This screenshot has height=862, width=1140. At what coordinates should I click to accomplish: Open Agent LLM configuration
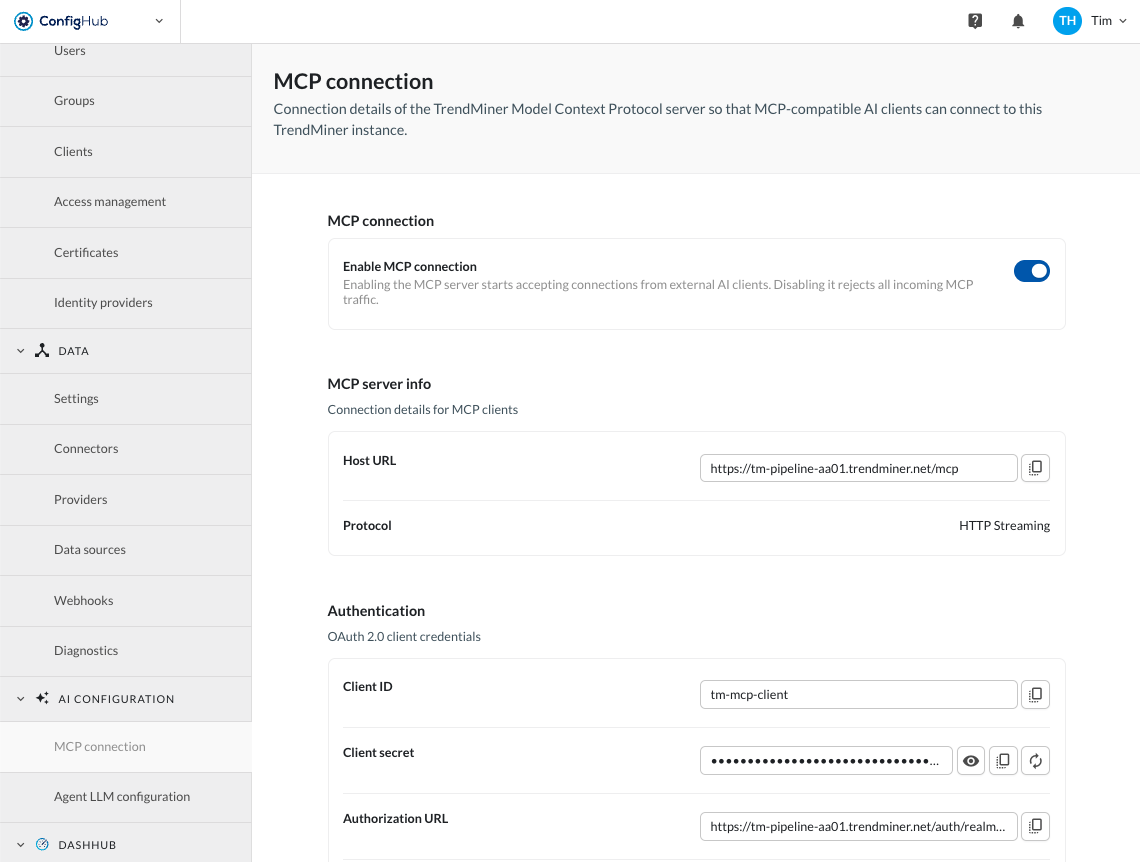pos(126,797)
